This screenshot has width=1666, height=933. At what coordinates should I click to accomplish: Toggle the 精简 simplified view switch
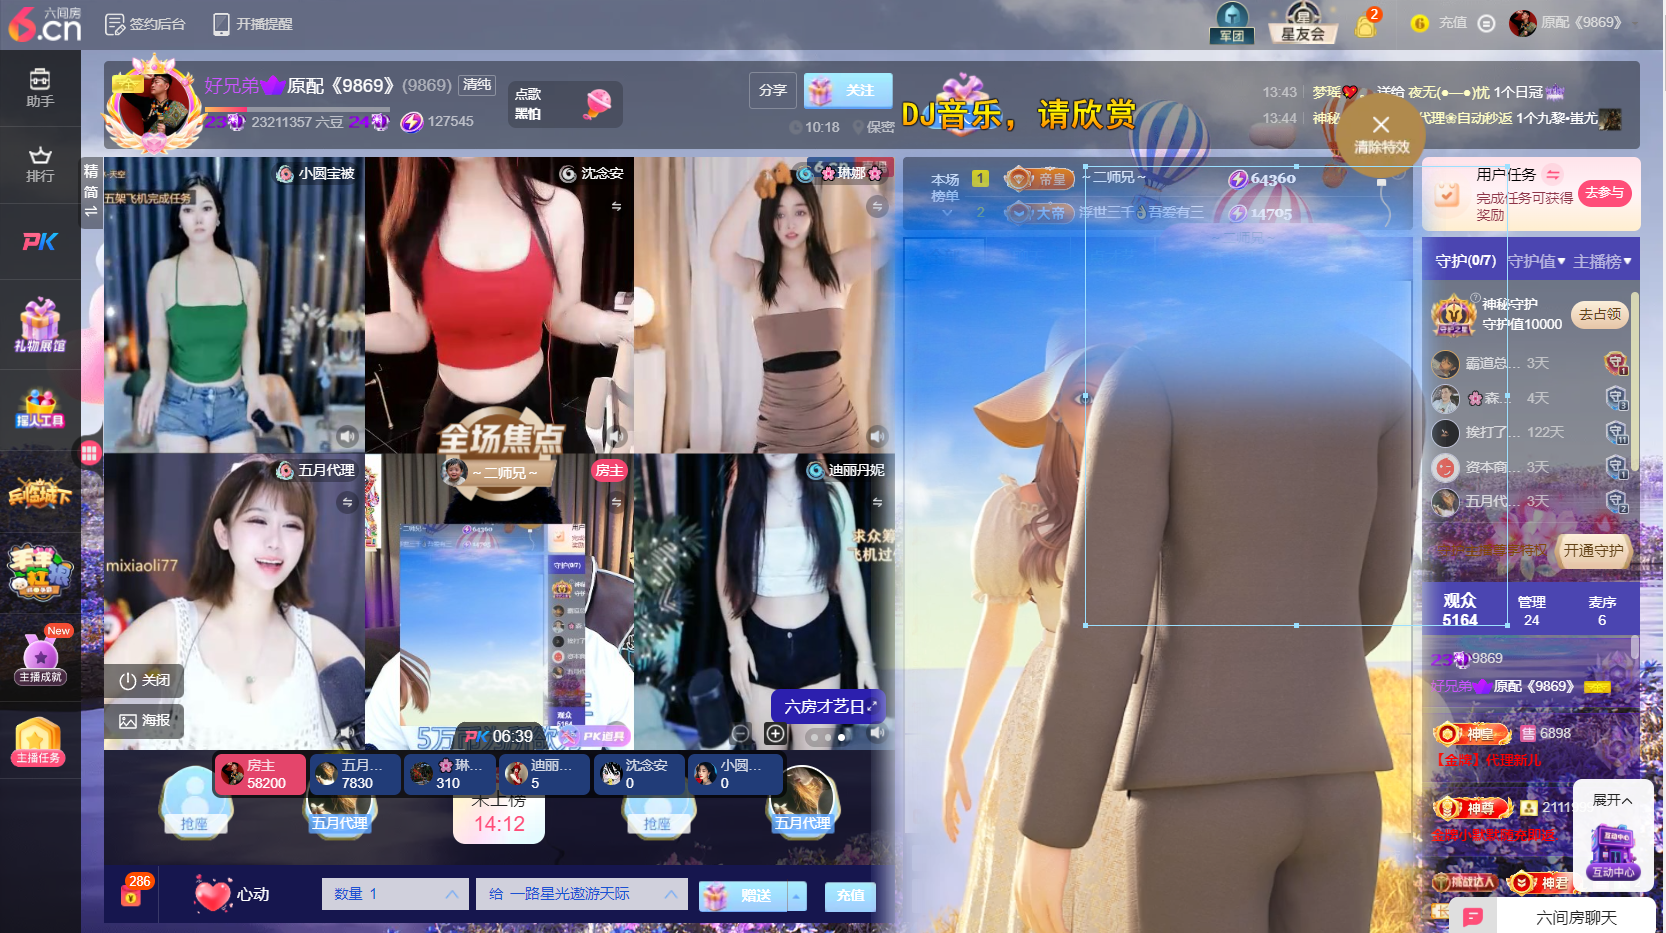[x=91, y=190]
